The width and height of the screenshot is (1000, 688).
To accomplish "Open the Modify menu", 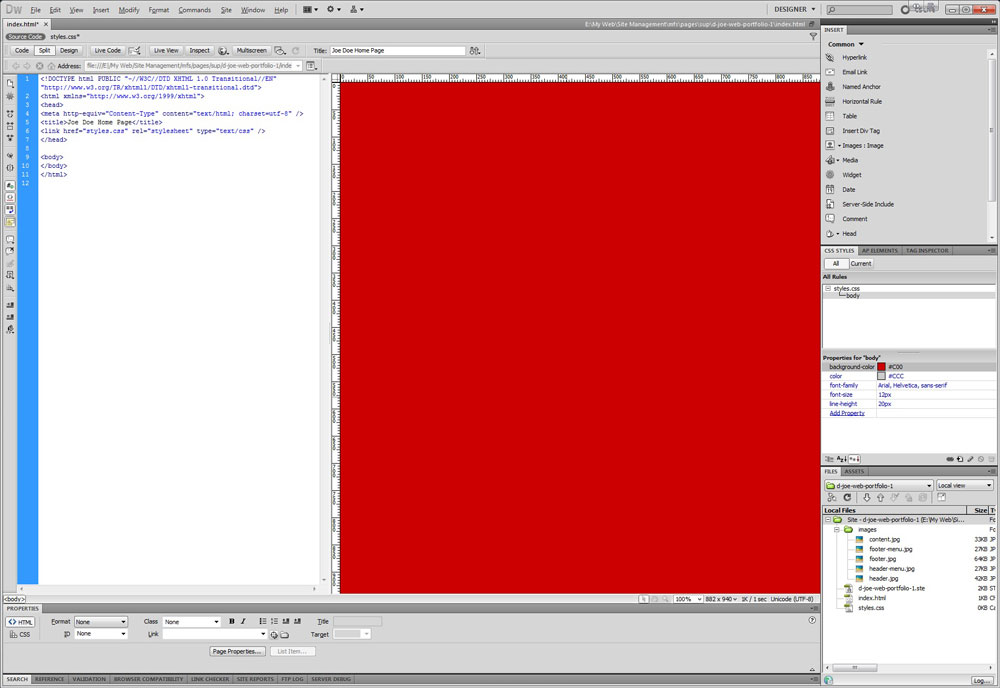I will [129, 10].
